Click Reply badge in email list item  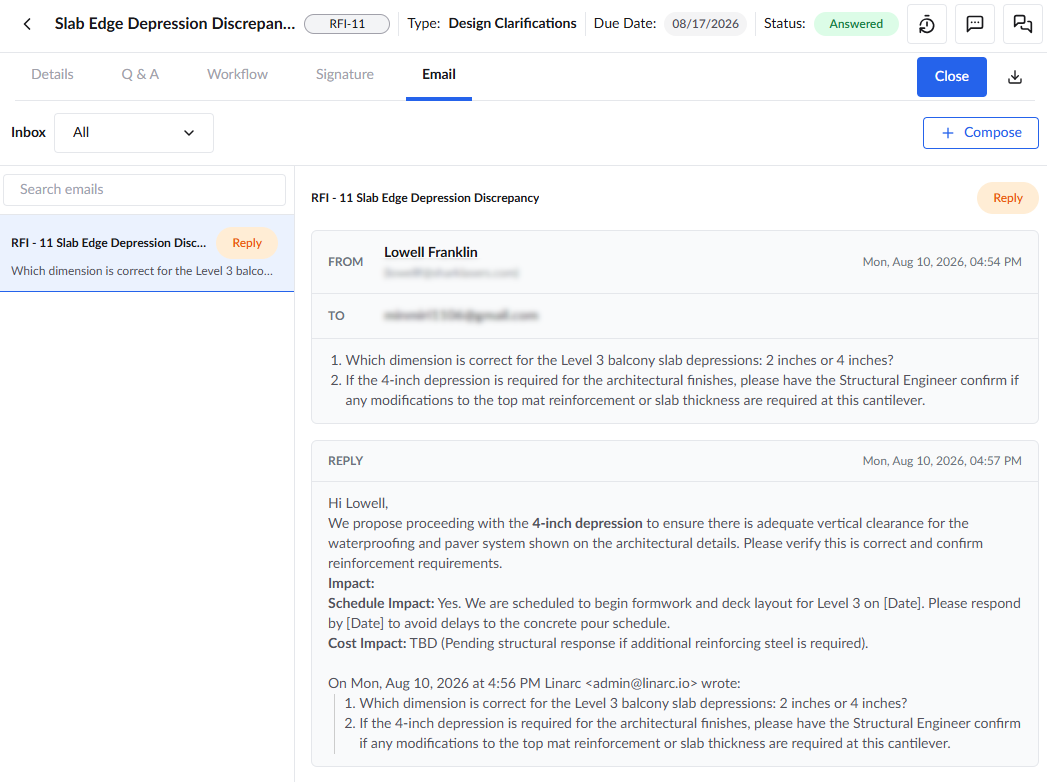coord(247,243)
